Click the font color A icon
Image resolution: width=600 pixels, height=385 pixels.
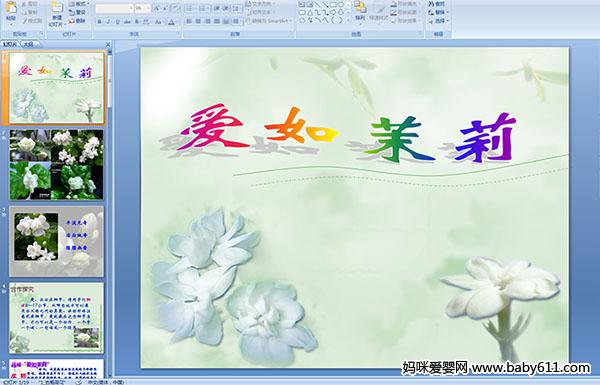[x=171, y=22]
